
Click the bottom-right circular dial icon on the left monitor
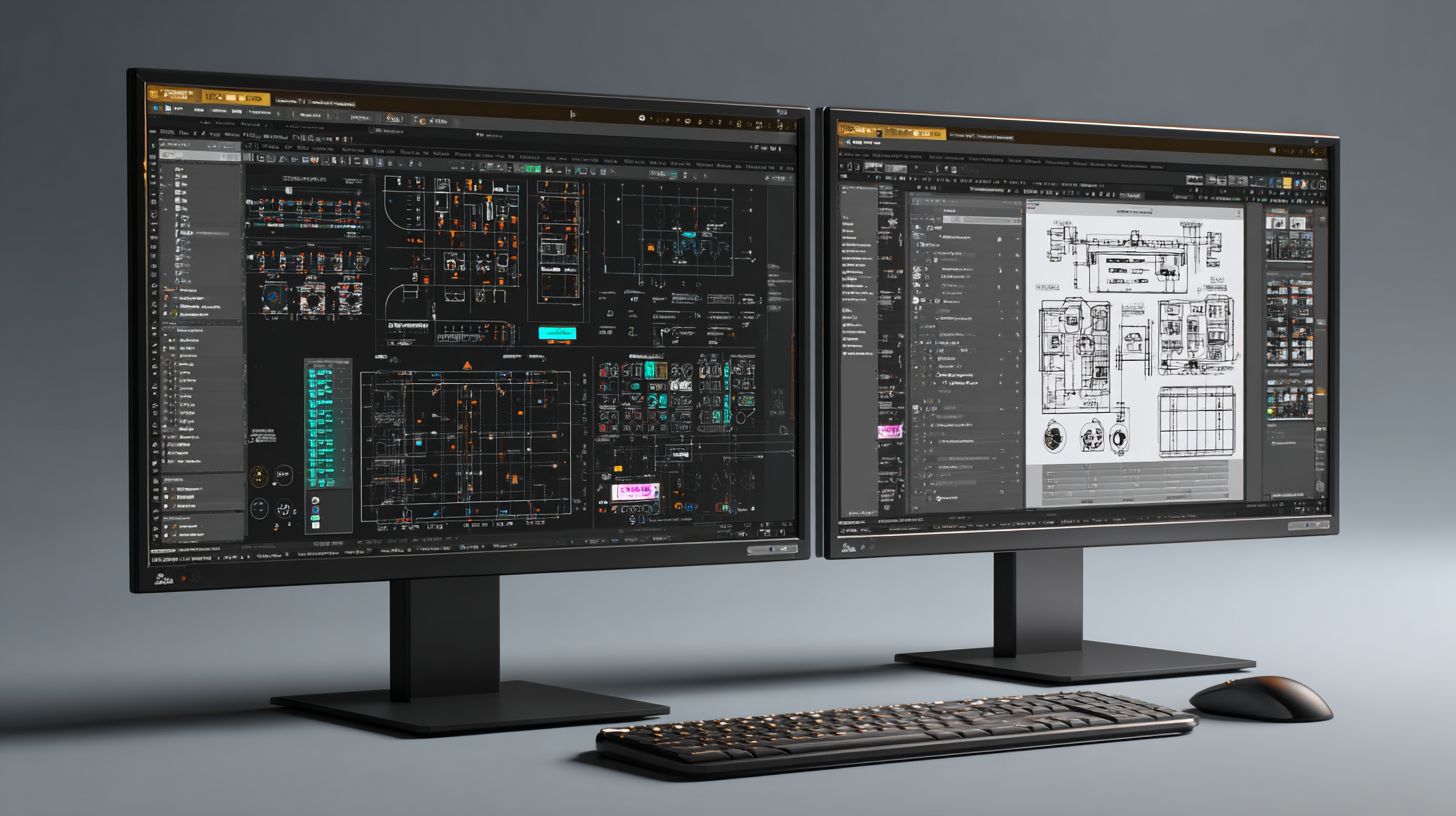(285, 507)
